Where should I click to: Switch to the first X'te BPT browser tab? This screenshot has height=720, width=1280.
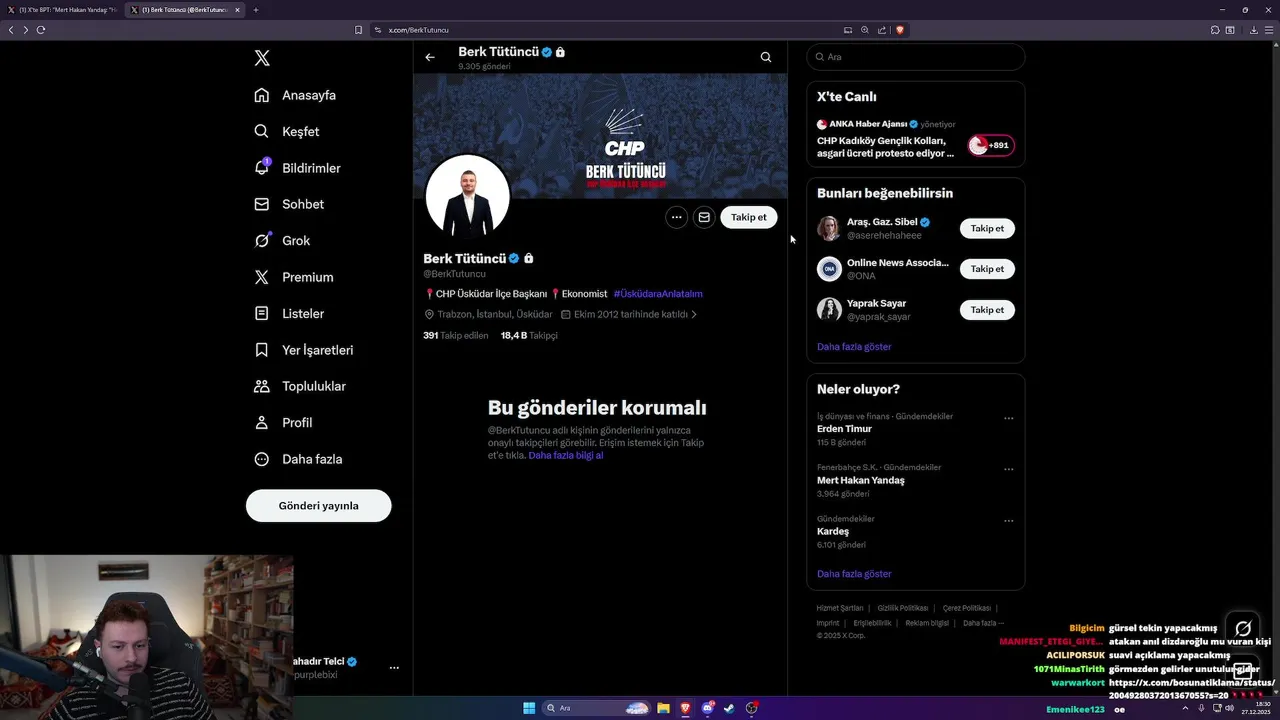pyautogui.click(x=62, y=10)
